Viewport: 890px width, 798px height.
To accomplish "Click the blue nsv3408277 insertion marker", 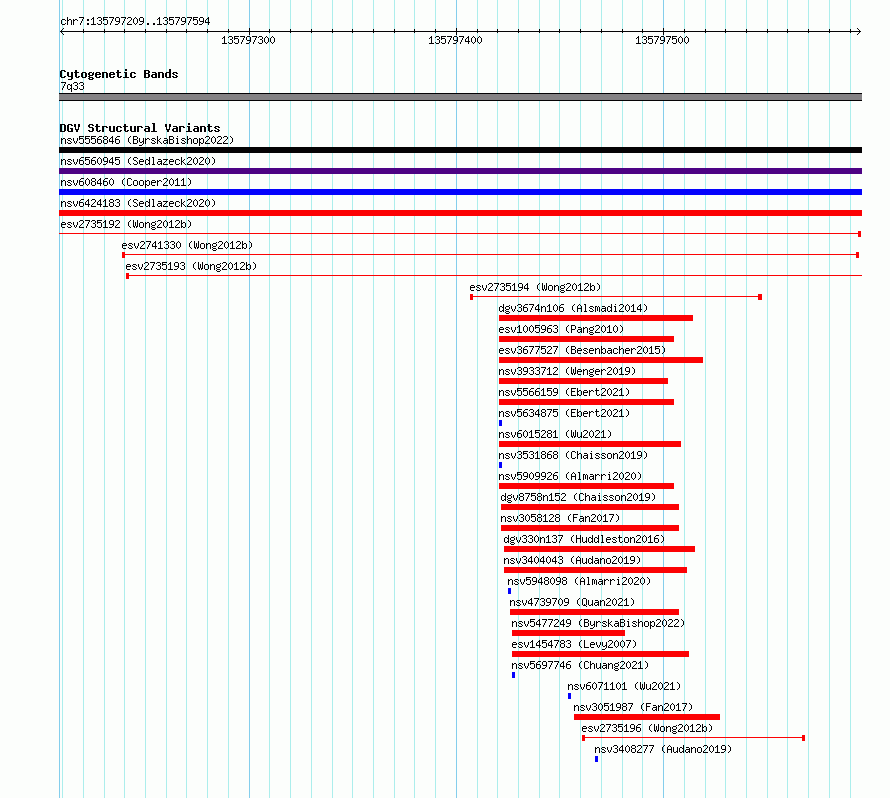I will (597, 759).
